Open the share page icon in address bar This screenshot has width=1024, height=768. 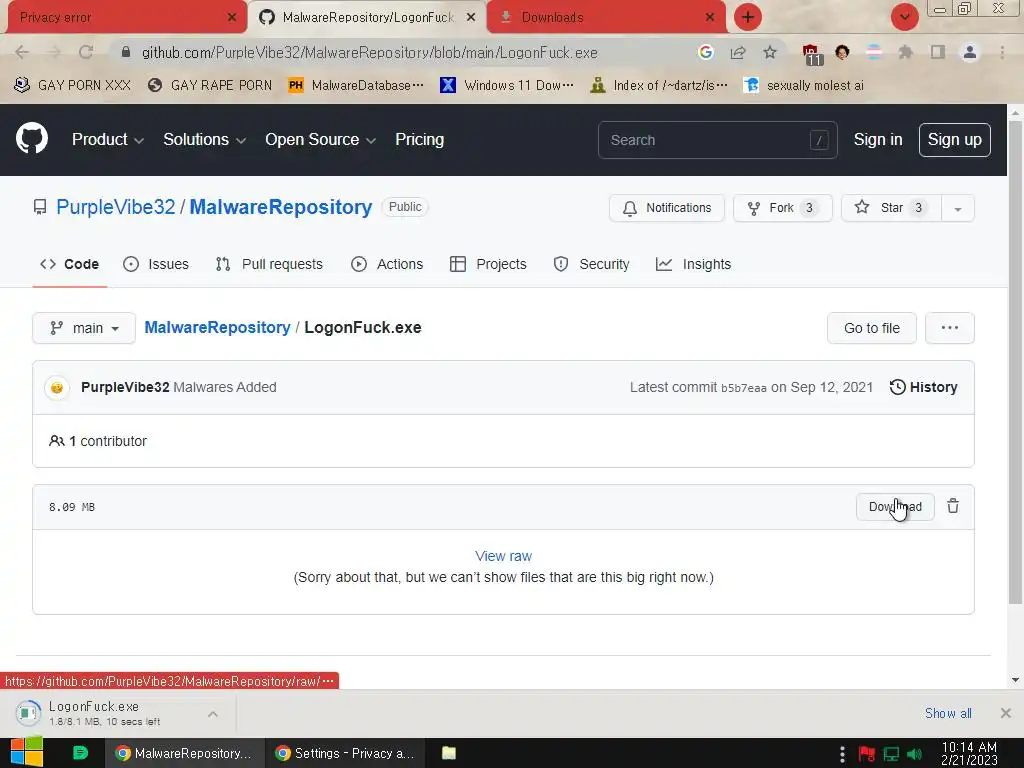click(x=738, y=52)
